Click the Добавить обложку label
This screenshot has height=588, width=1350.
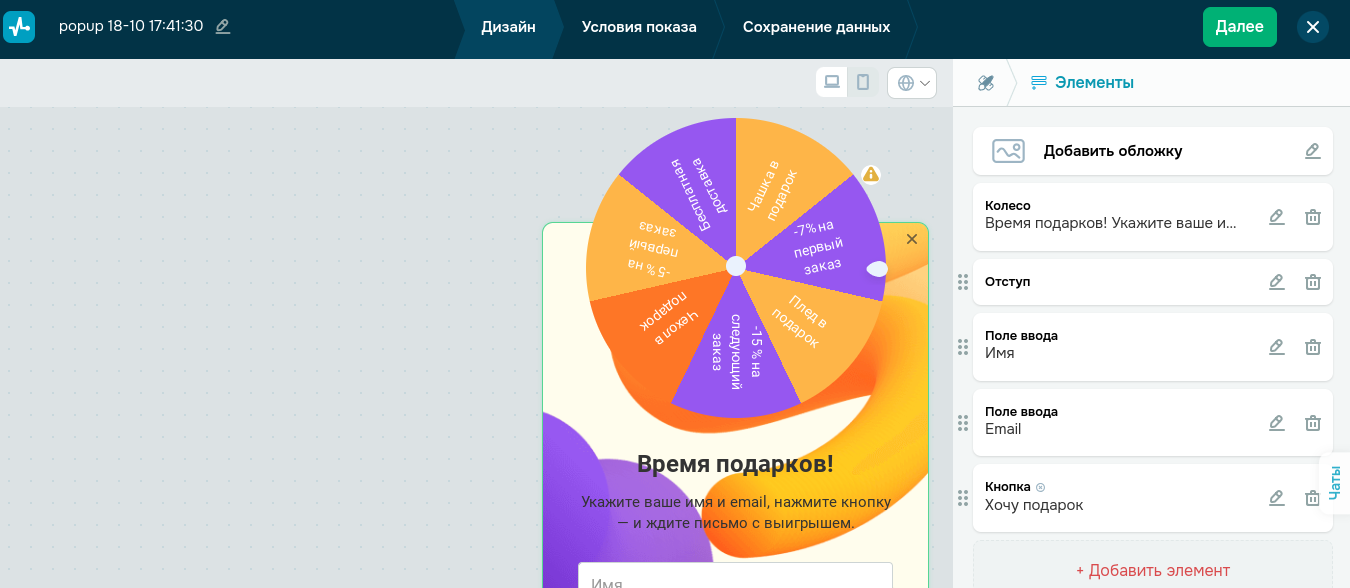point(1113,151)
